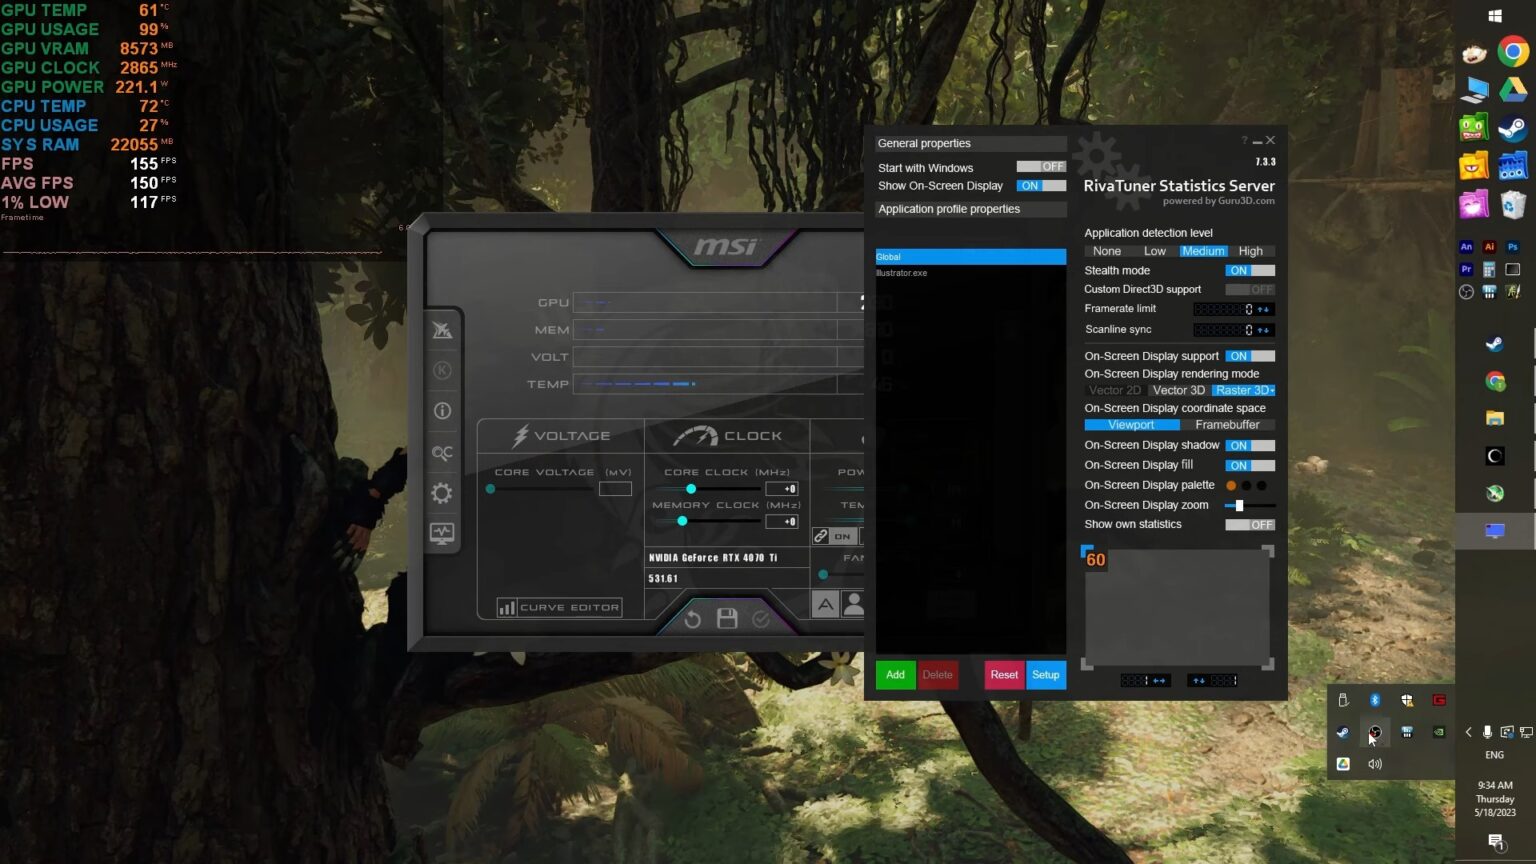Expand hidden icons in system tray
Image resolution: width=1536 pixels, height=864 pixels.
(1468, 731)
